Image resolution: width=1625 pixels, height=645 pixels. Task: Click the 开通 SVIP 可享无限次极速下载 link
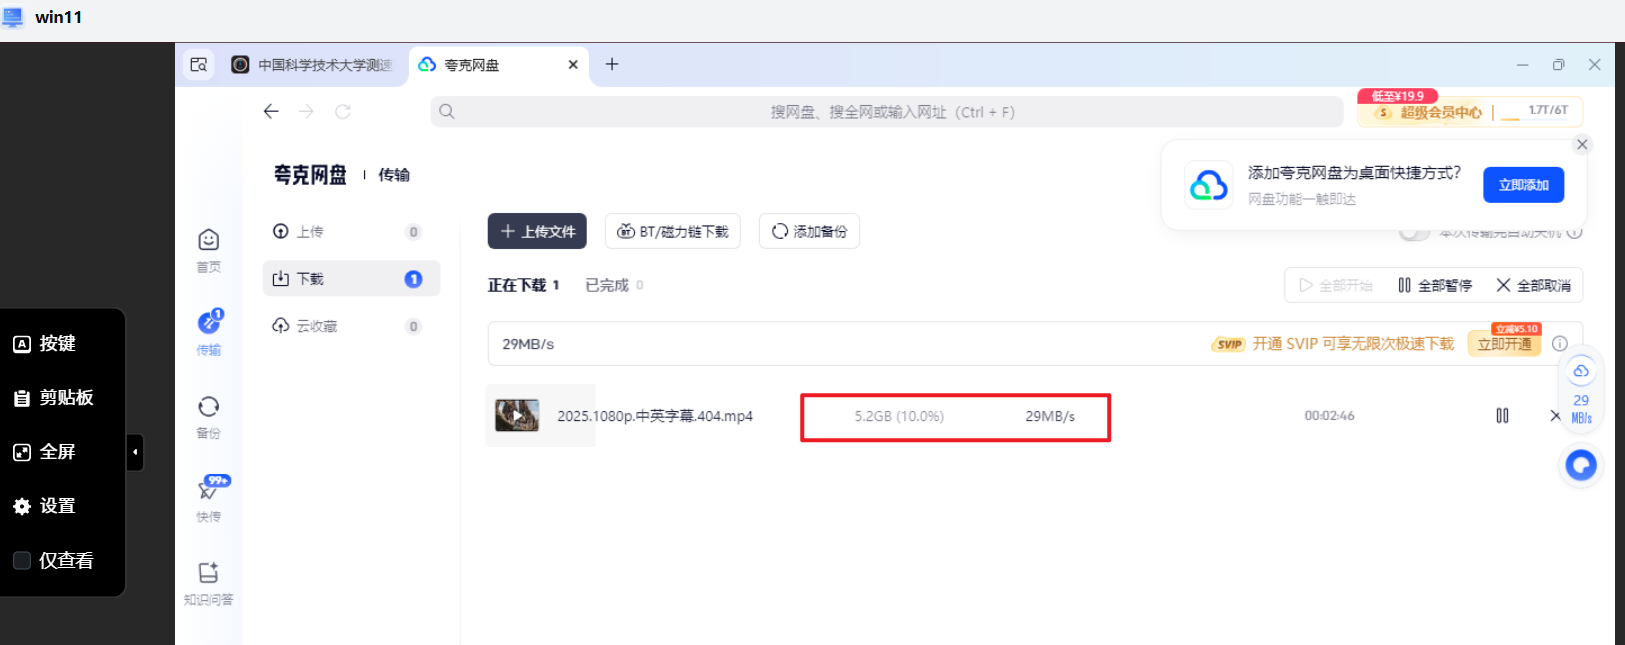click(1353, 343)
